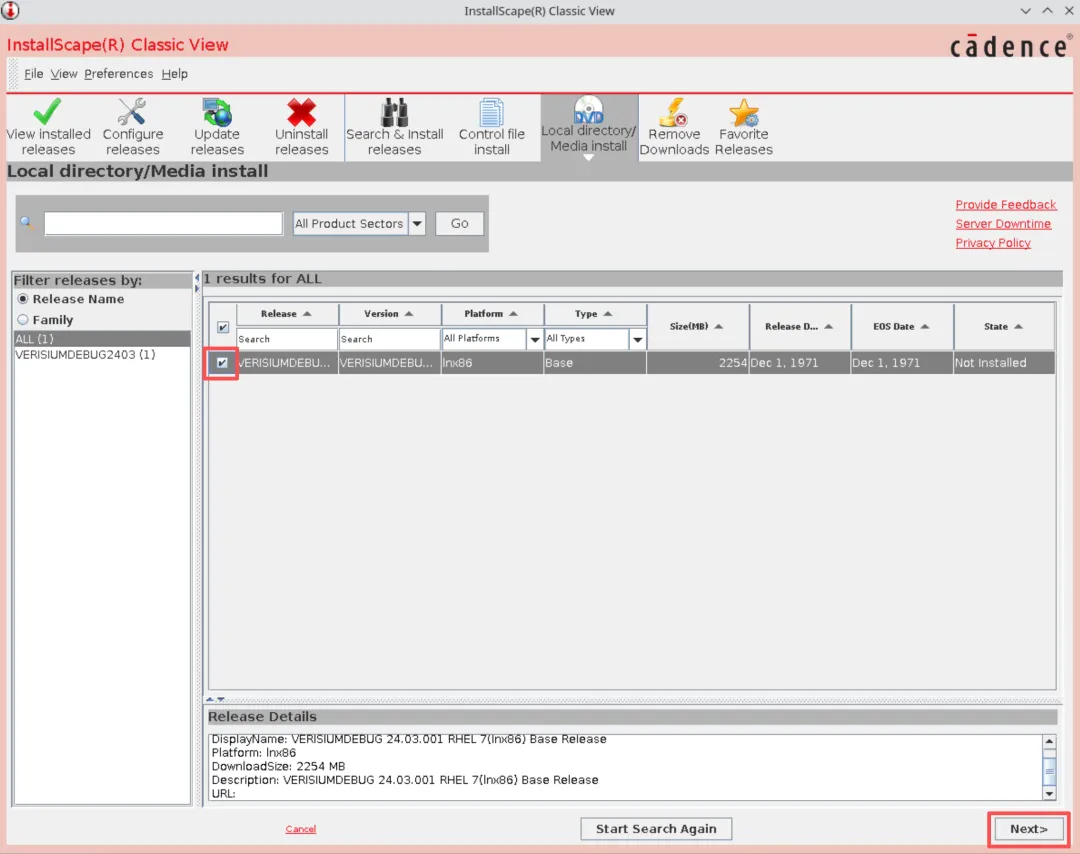Click the 2254 size cell
This screenshot has width=1080, height=854.
click(697, 363)
